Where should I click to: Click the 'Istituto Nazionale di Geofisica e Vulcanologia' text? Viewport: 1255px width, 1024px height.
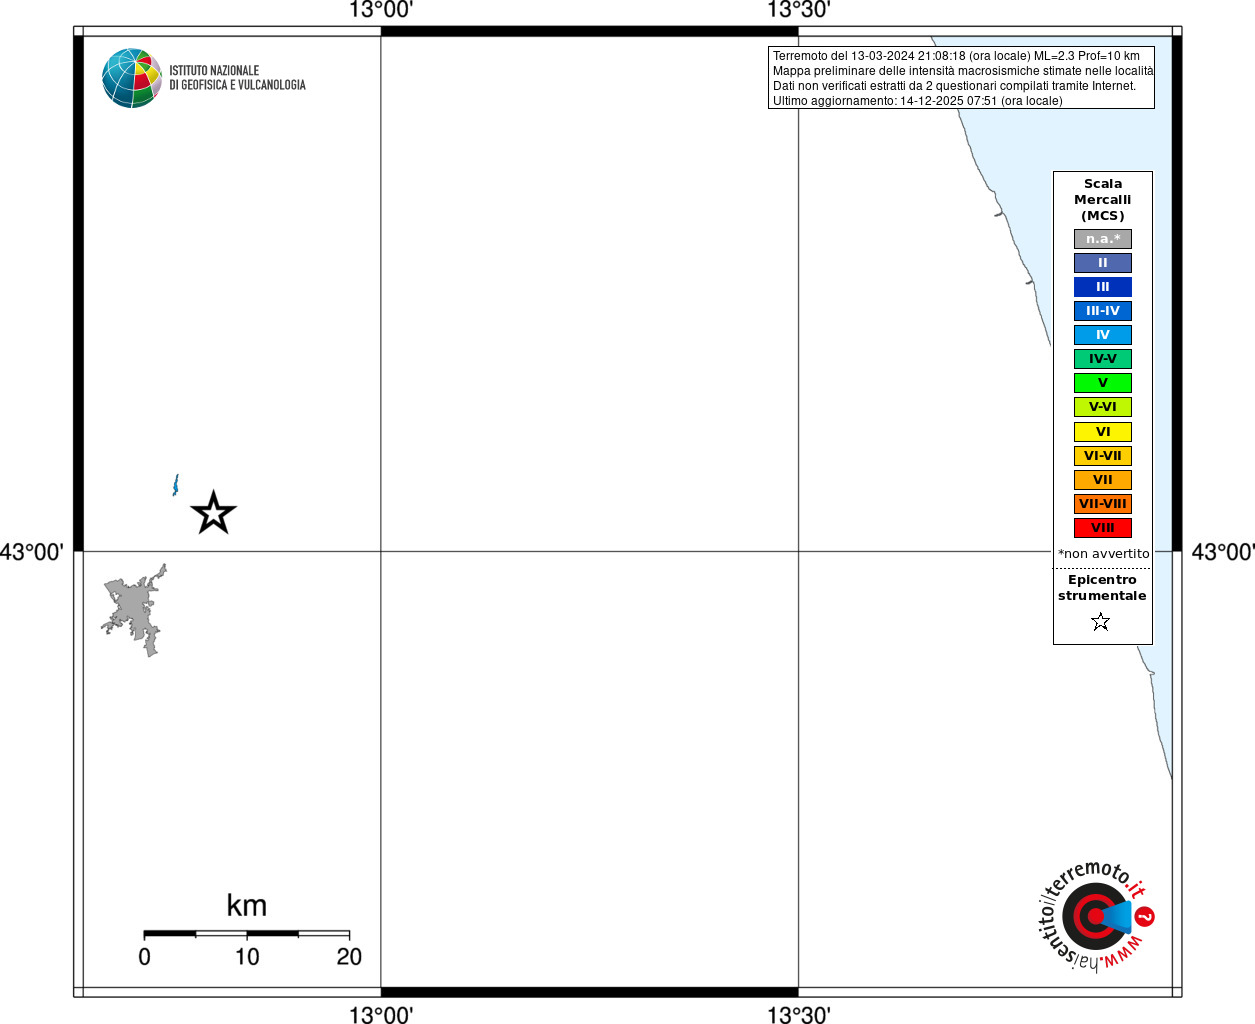tap(237, 78)
